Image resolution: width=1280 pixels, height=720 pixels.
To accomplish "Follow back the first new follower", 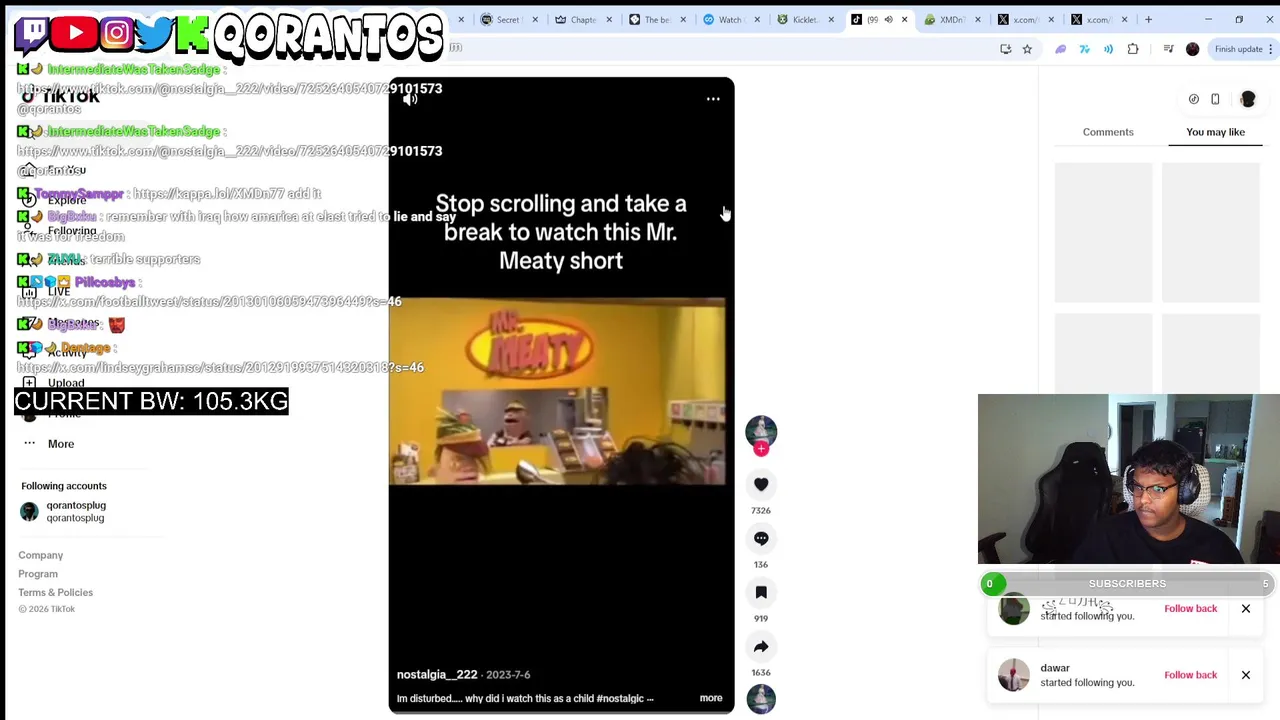I will point(1190,608).
